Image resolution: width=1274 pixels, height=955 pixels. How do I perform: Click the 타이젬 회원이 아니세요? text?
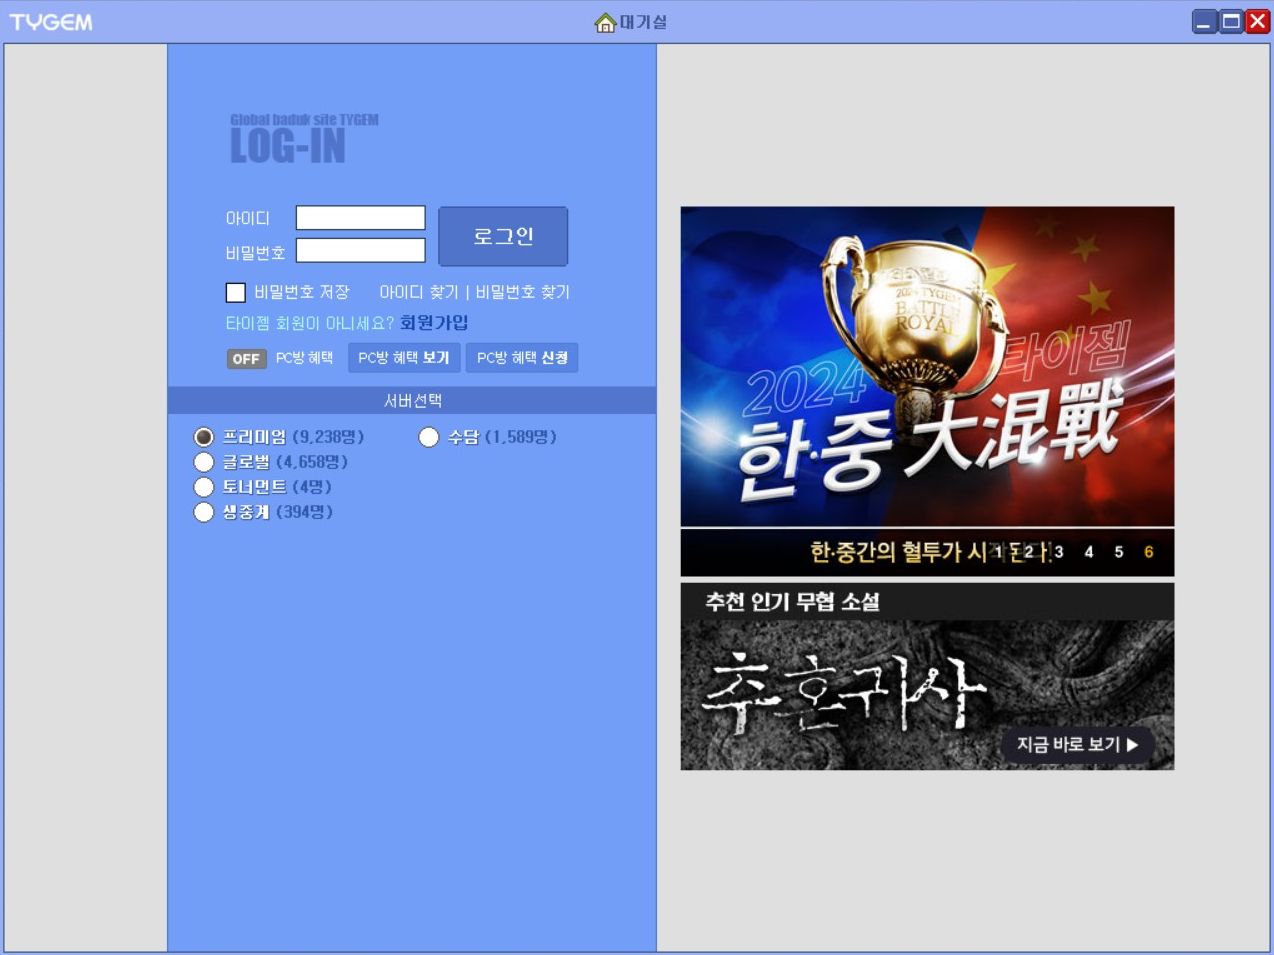pos(310,323)
